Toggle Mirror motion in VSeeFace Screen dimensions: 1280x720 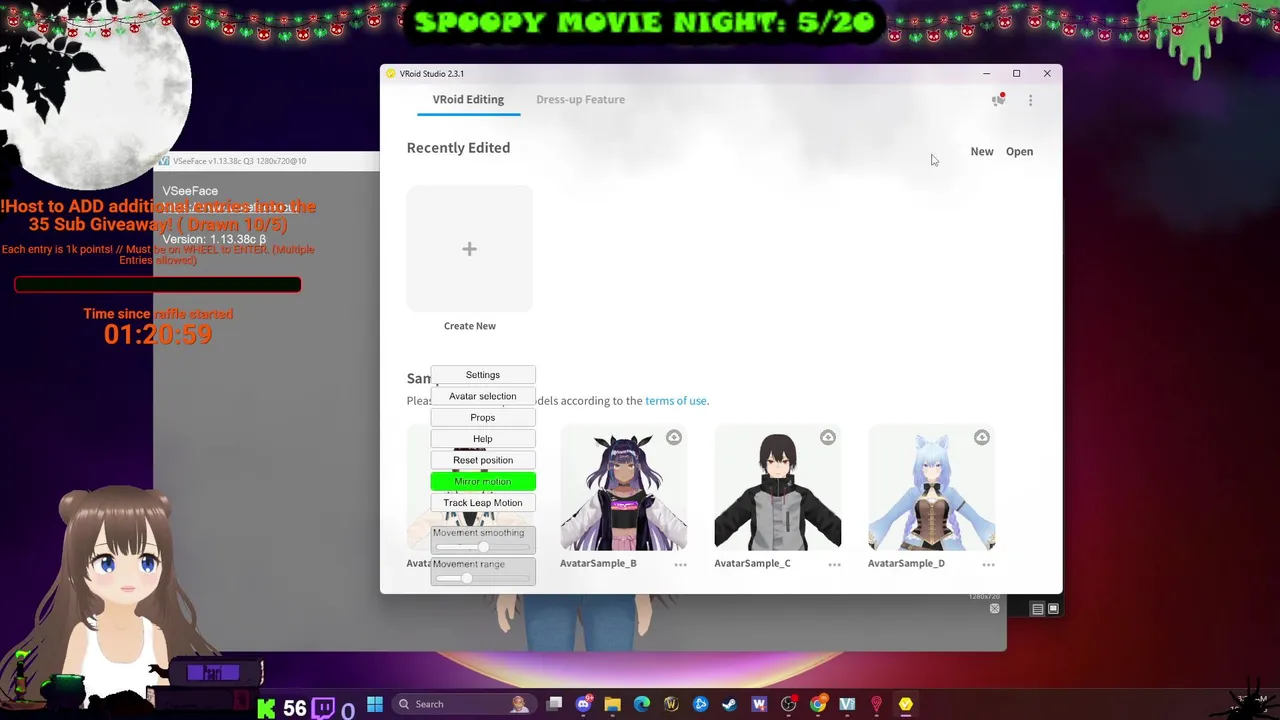tap(483, 481)
